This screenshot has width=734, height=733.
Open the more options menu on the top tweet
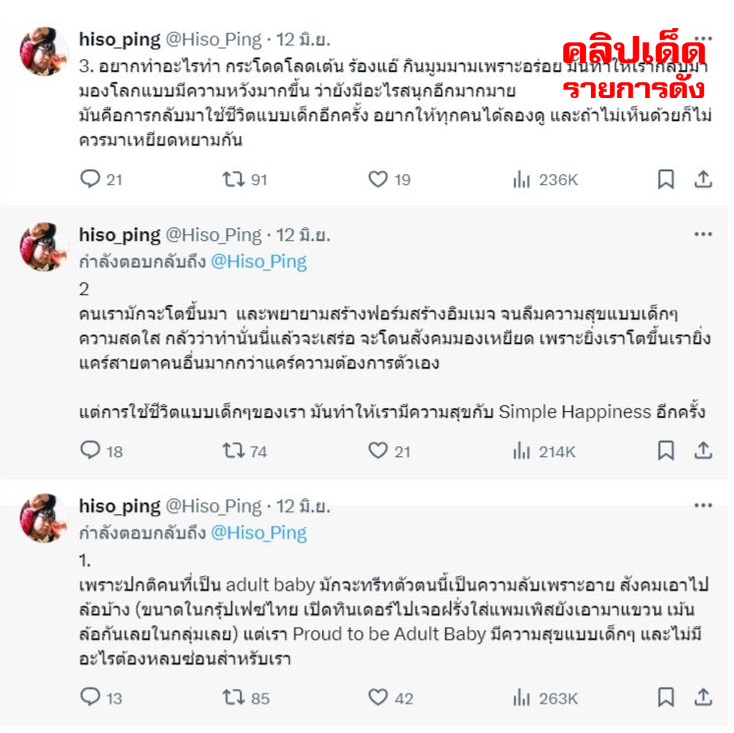click(703, 38)
